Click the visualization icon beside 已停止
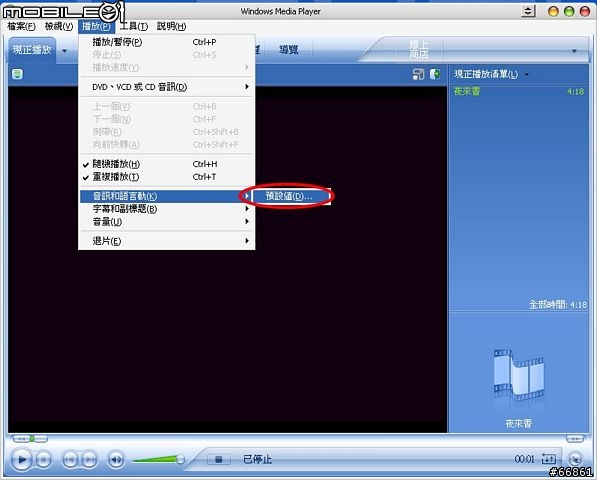Image resolution: width=597 pixels, height=480 pixels. pos(219,459)
